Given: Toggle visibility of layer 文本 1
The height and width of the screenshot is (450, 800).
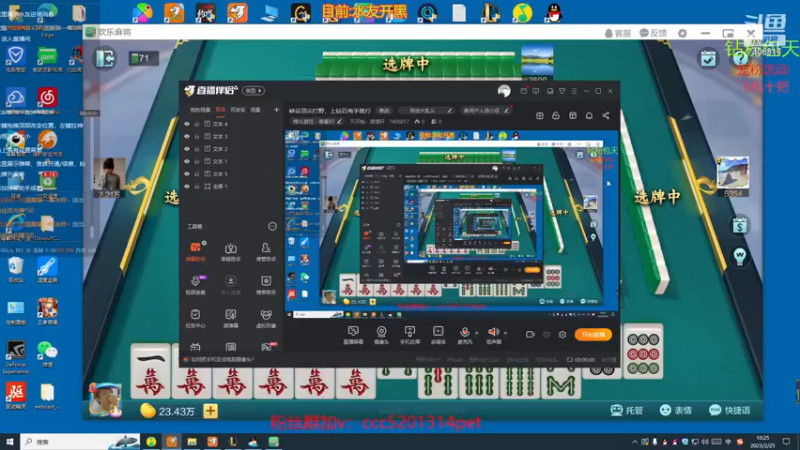Looking at the screenshot, I should pos(187,161).
